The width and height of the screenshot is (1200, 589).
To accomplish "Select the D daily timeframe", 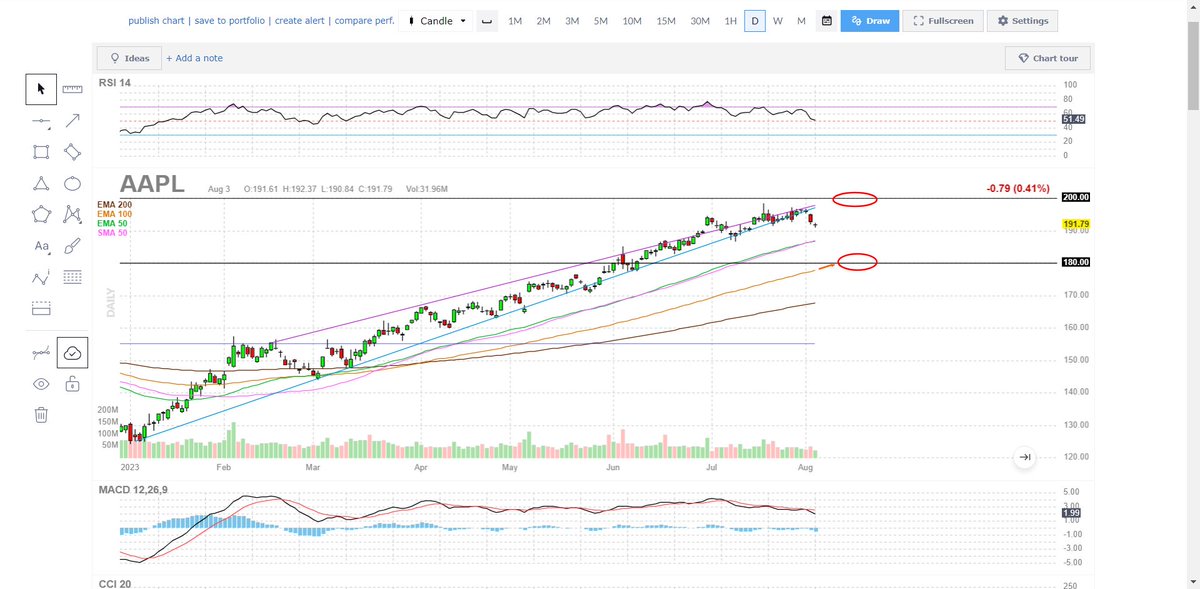I will 755,21.
